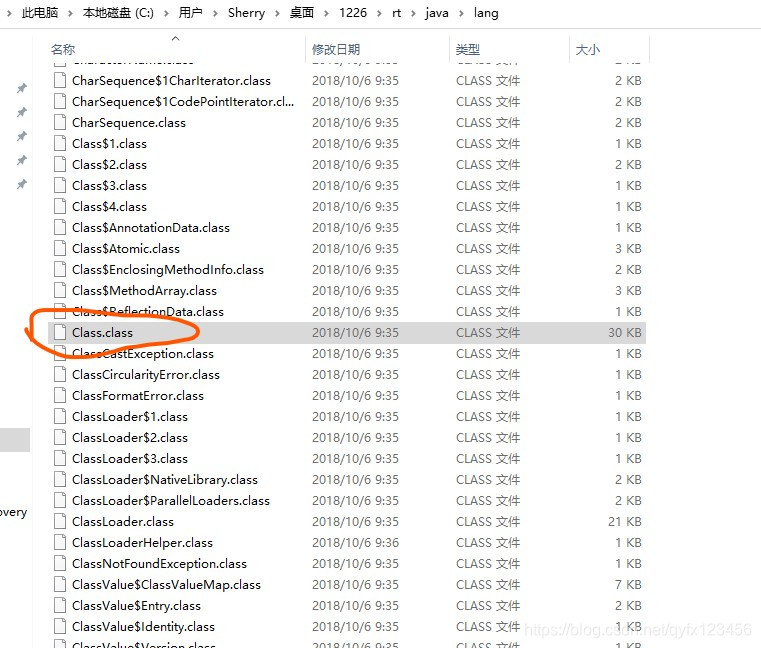
Task: Click the file icon of ClassLoader$NativeLibrary.class
Action: [x=60, y=479]
